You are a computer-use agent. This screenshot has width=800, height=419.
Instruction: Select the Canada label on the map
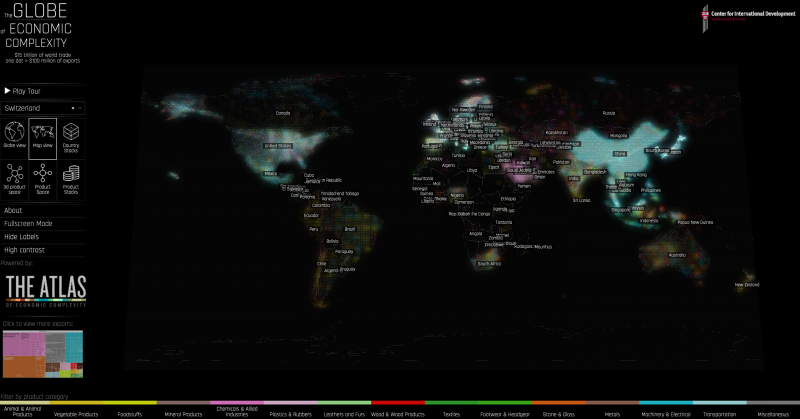[283, 113]
